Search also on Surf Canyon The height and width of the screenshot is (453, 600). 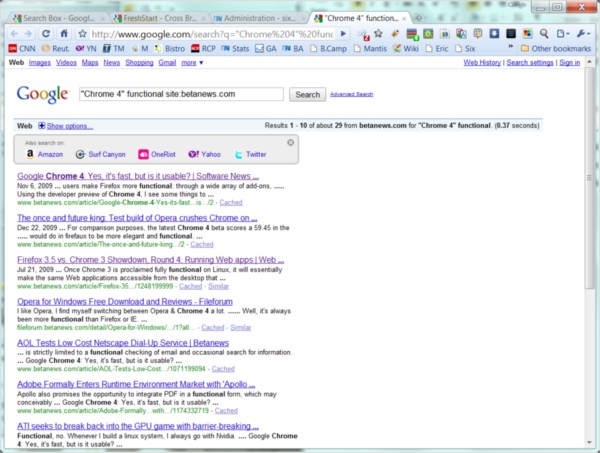[x=101, y=154]
